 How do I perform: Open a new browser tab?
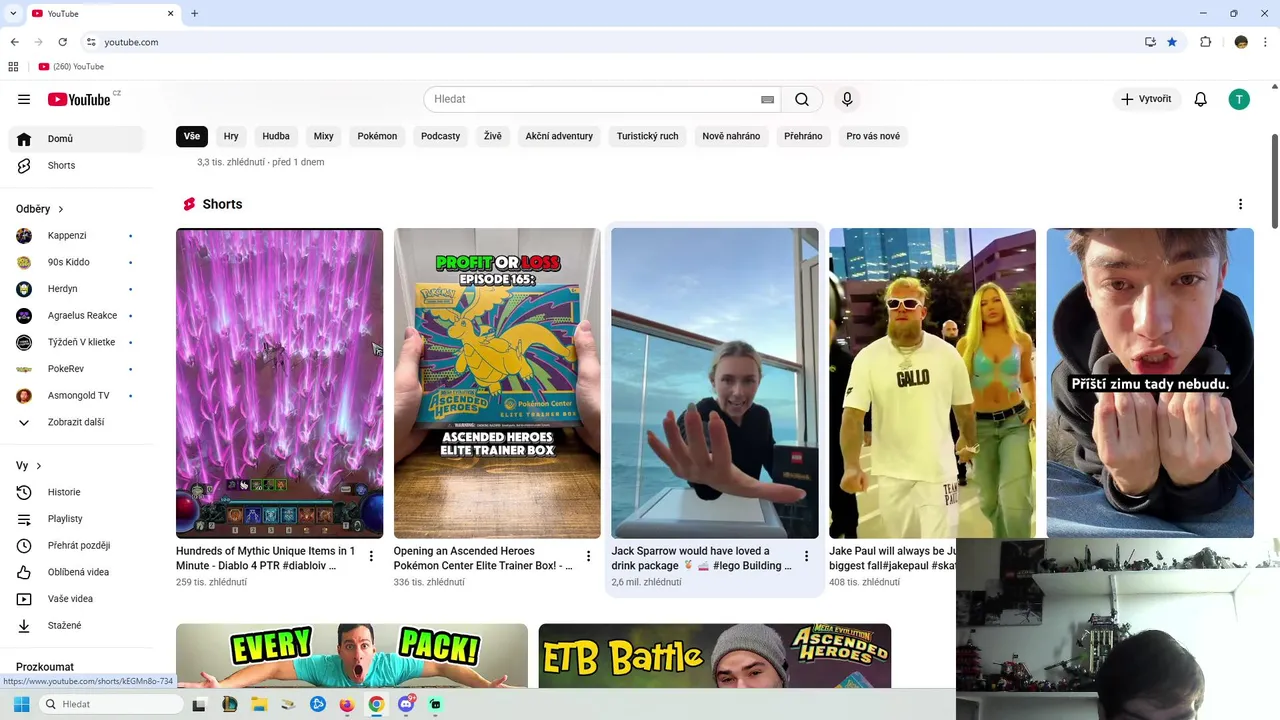tap(194, 14)
